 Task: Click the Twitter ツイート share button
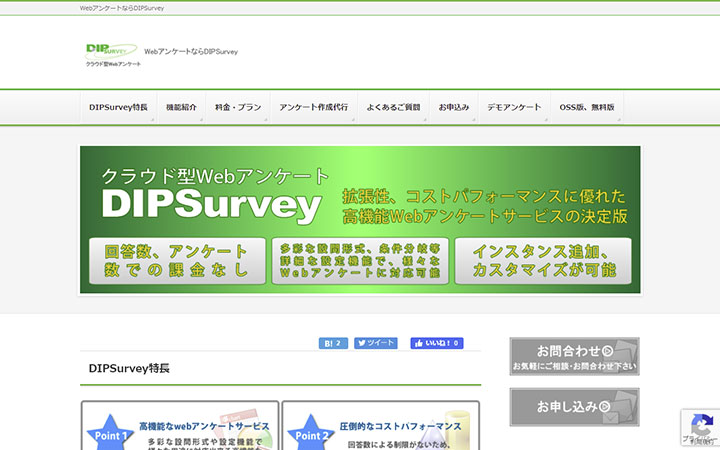[x=376, y=343]
